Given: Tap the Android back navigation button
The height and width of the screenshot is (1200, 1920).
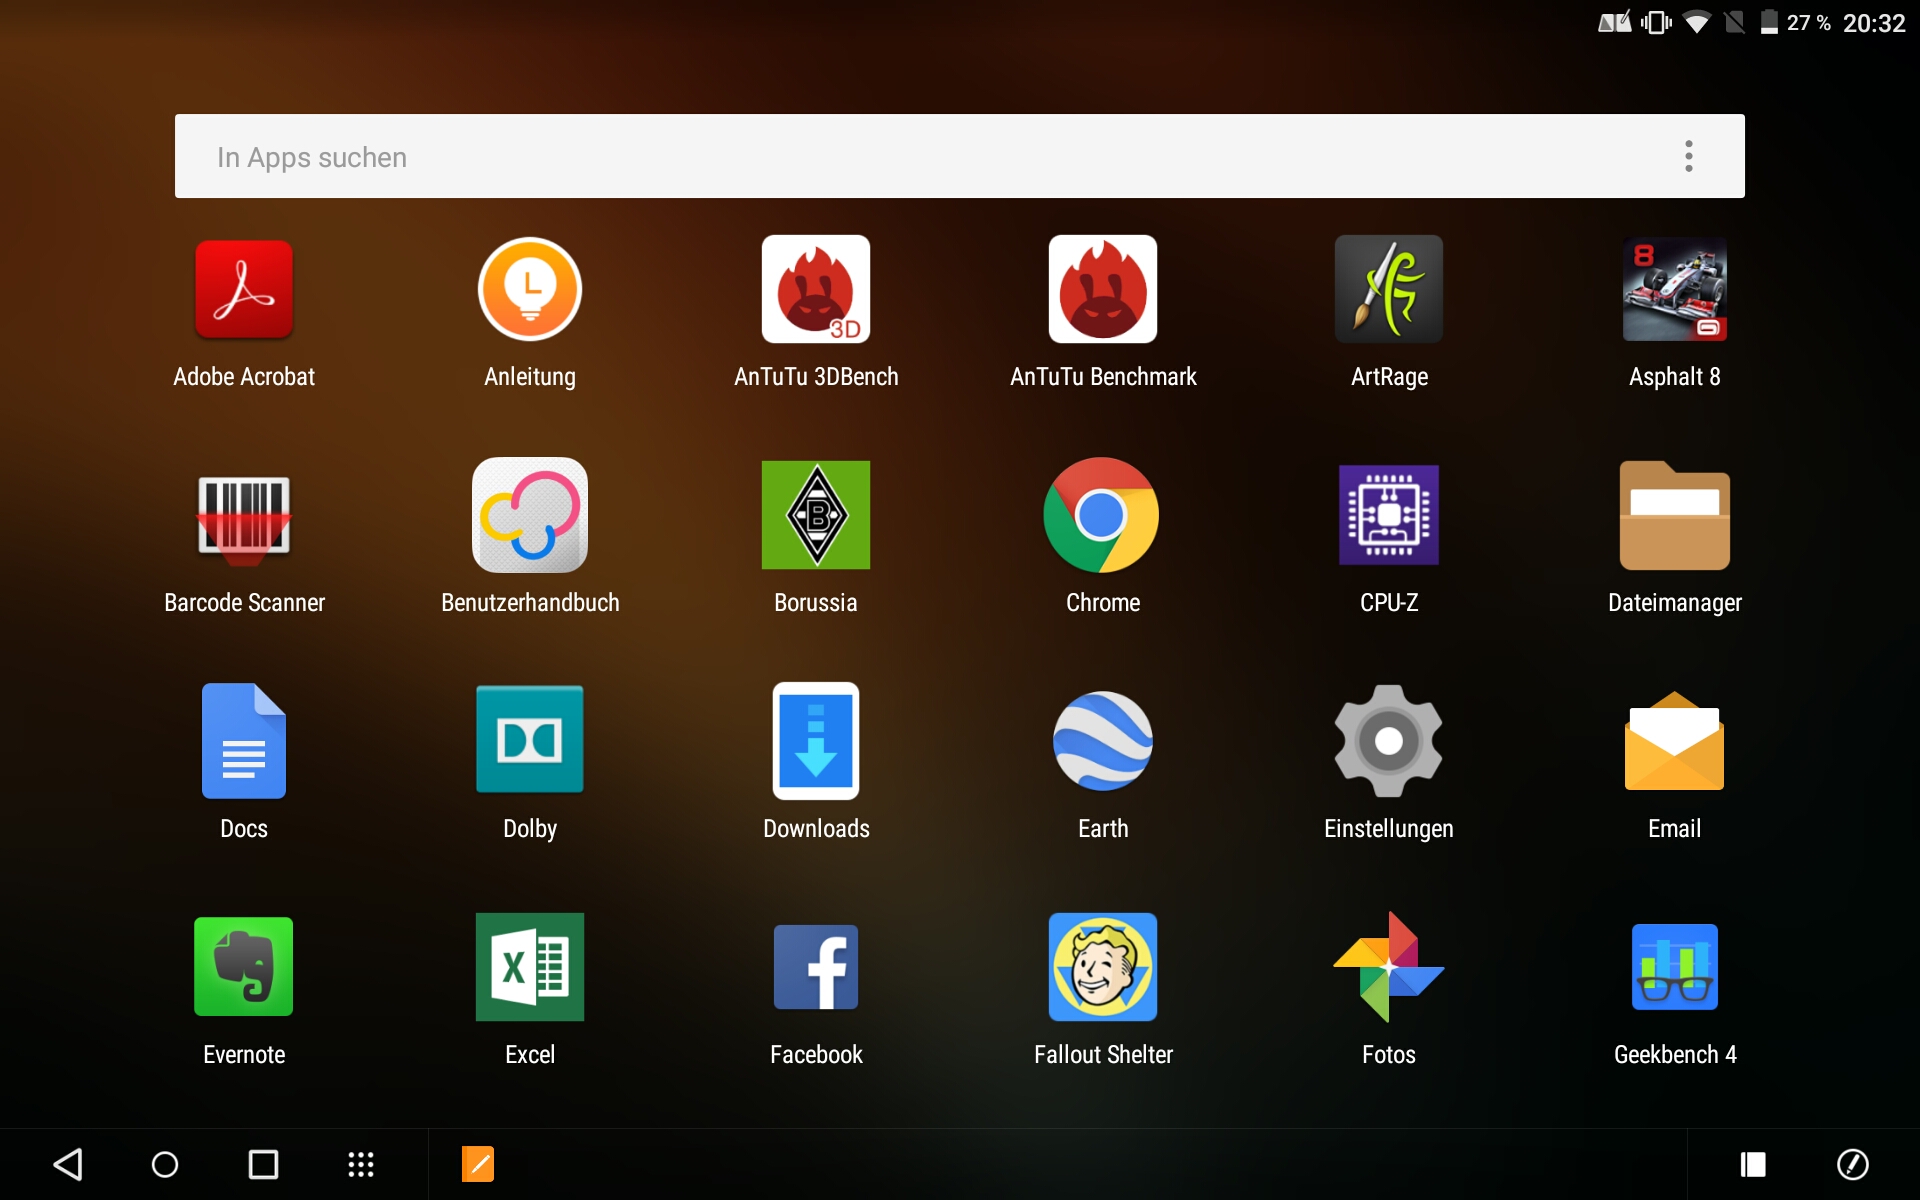Looking at the screenshot, I should [68, 1164].
